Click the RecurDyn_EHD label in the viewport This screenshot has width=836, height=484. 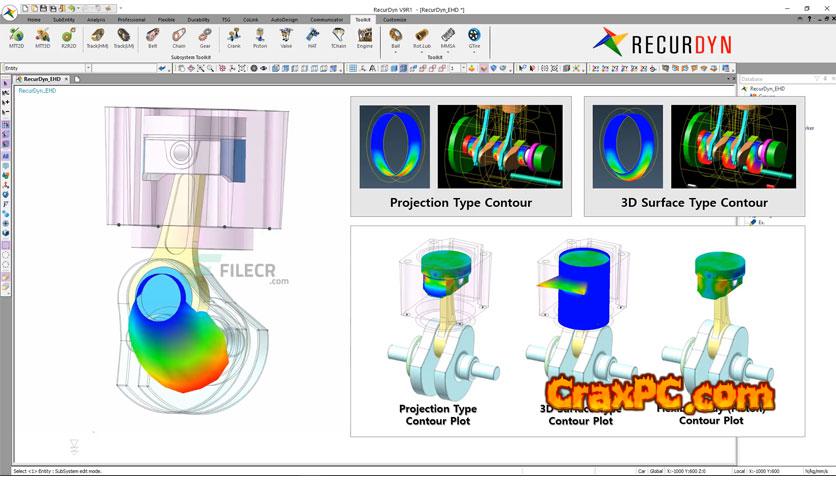pyautogui.click(x=37, y=90)
